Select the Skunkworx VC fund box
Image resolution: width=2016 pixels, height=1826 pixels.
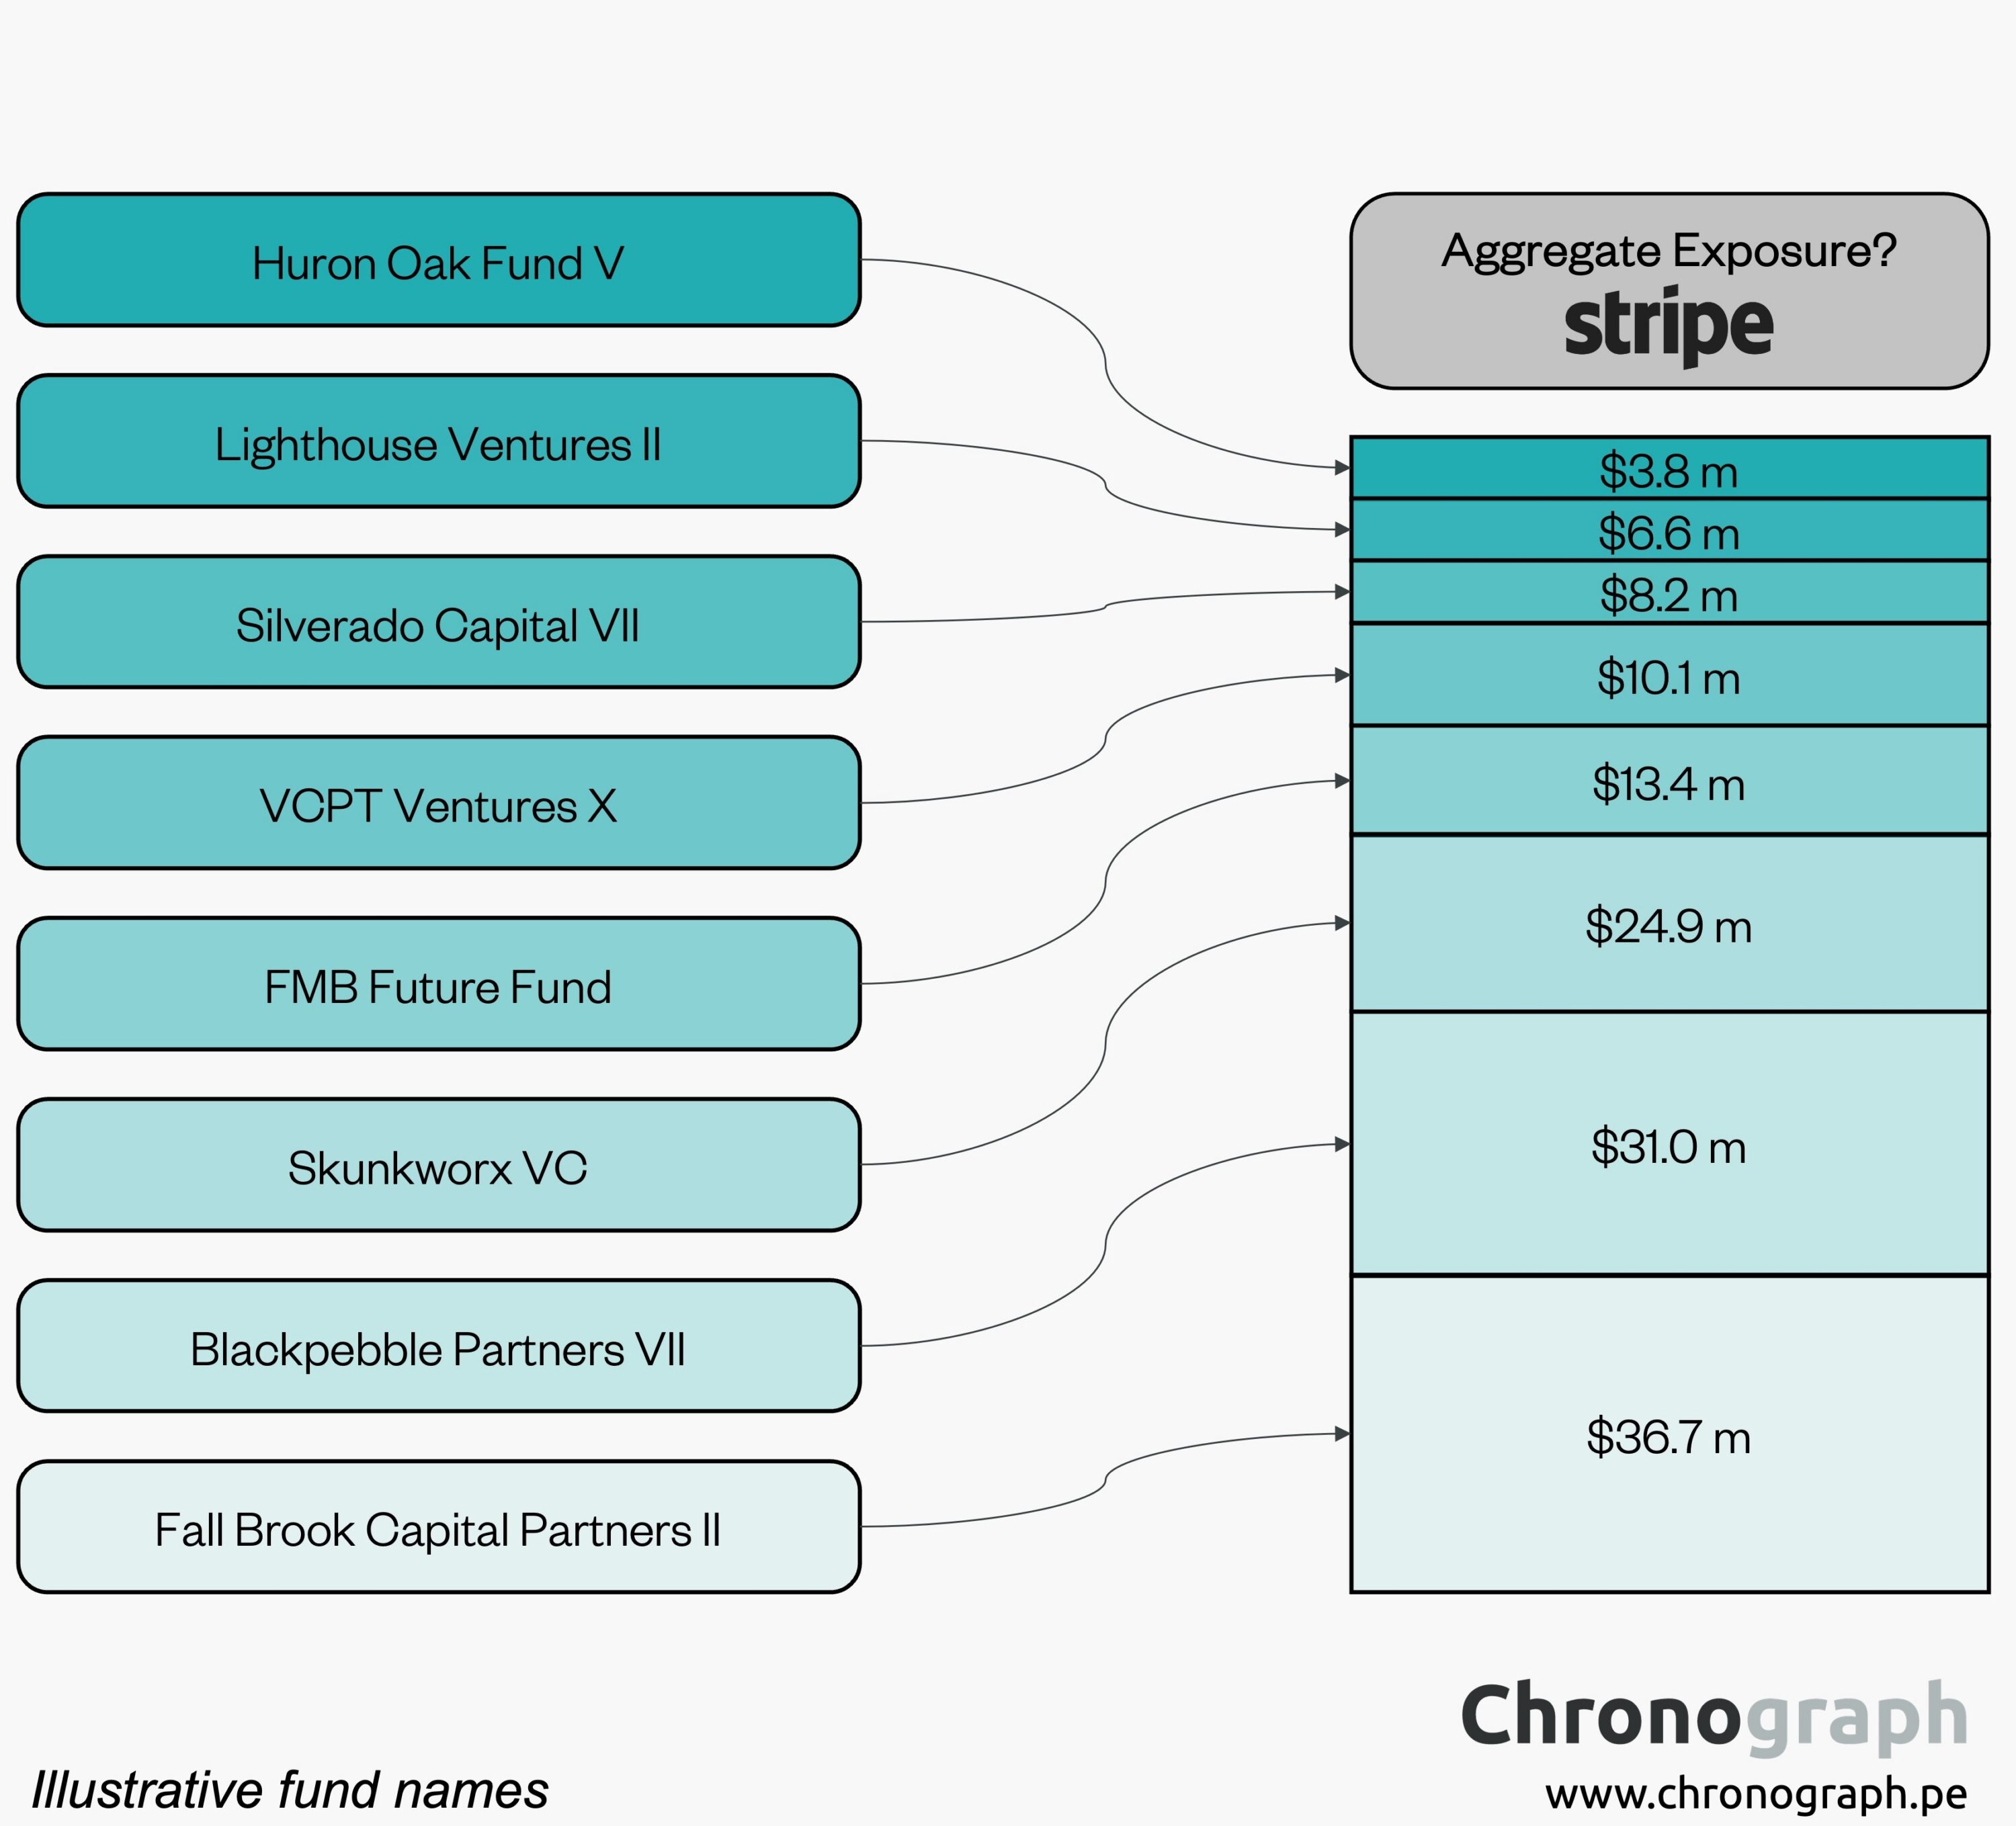point(438,1166)
